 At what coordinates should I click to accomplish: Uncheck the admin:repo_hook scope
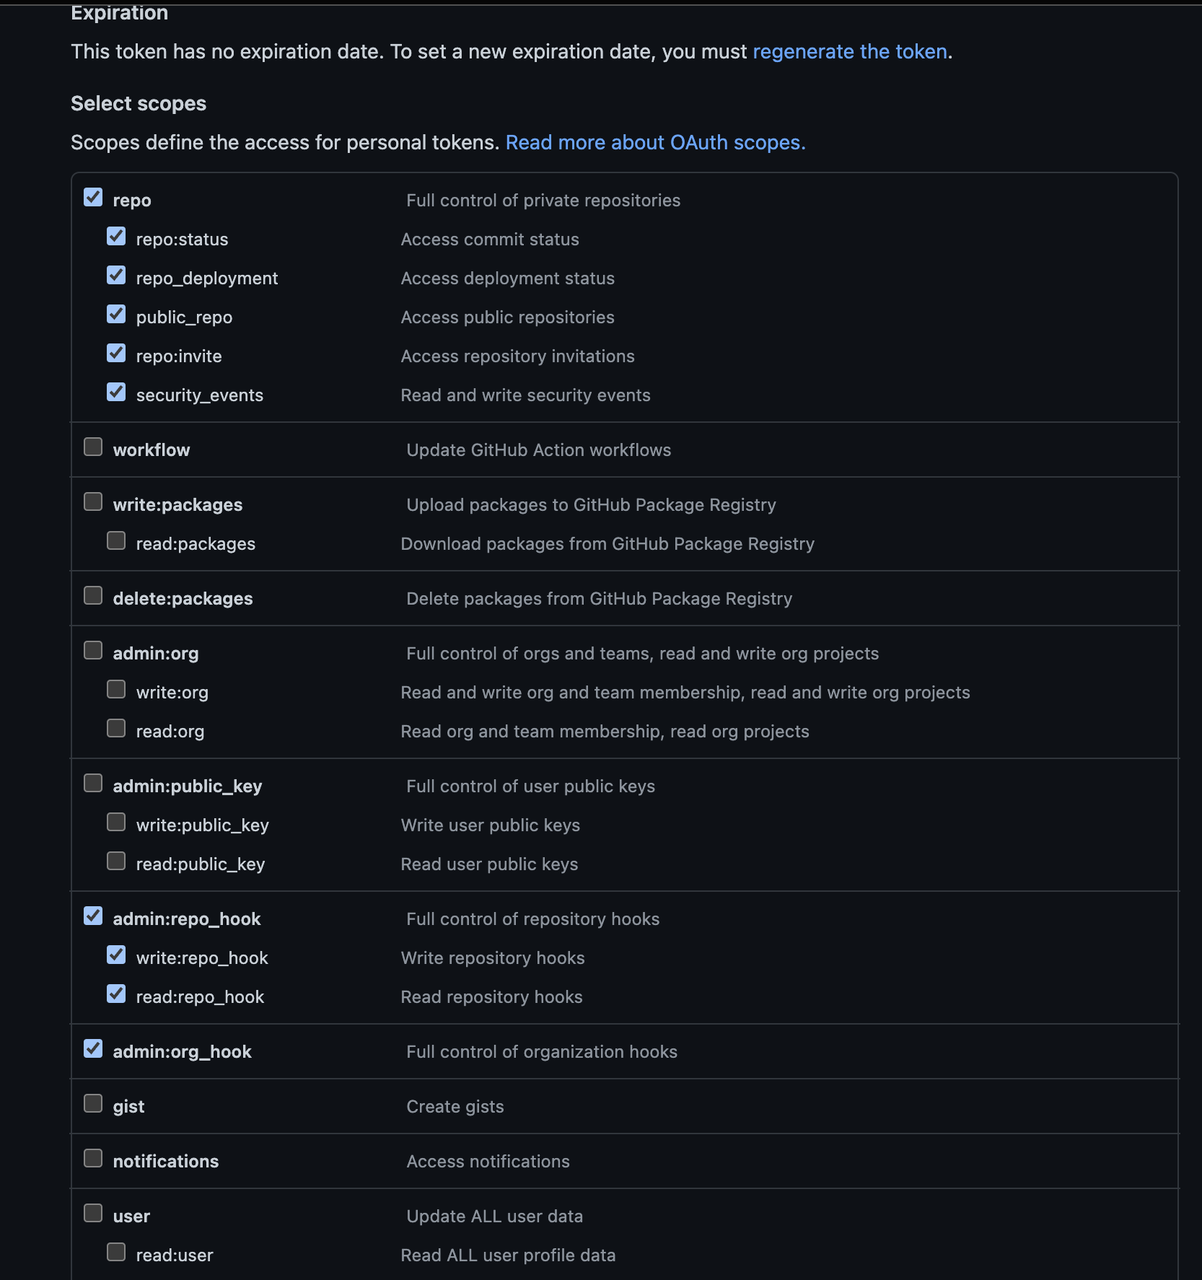93,916
